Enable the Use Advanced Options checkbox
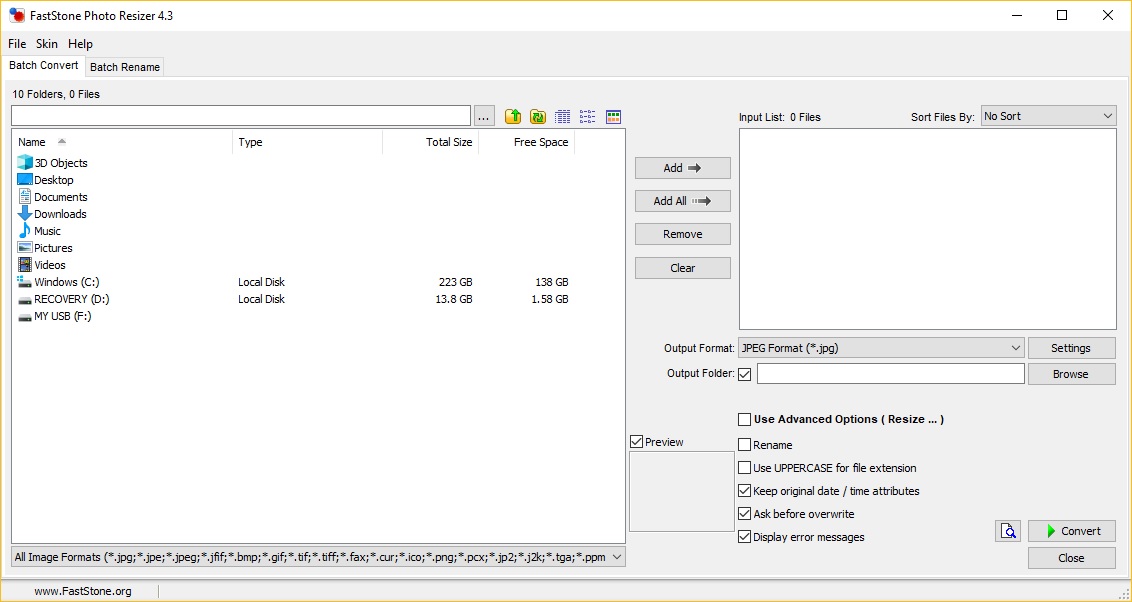This screenshot has height=602, width=1132. point(745,419)
